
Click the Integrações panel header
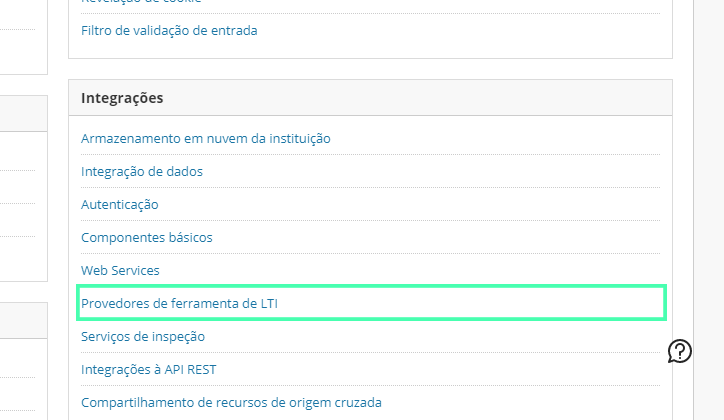(x=370, y=98)
